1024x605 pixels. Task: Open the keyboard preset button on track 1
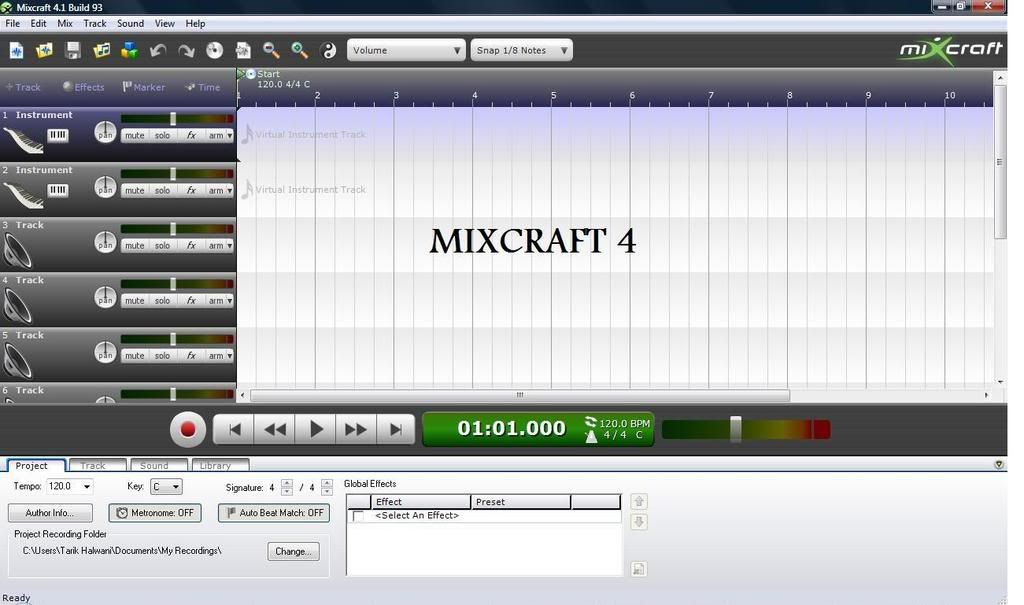(57, 135)
